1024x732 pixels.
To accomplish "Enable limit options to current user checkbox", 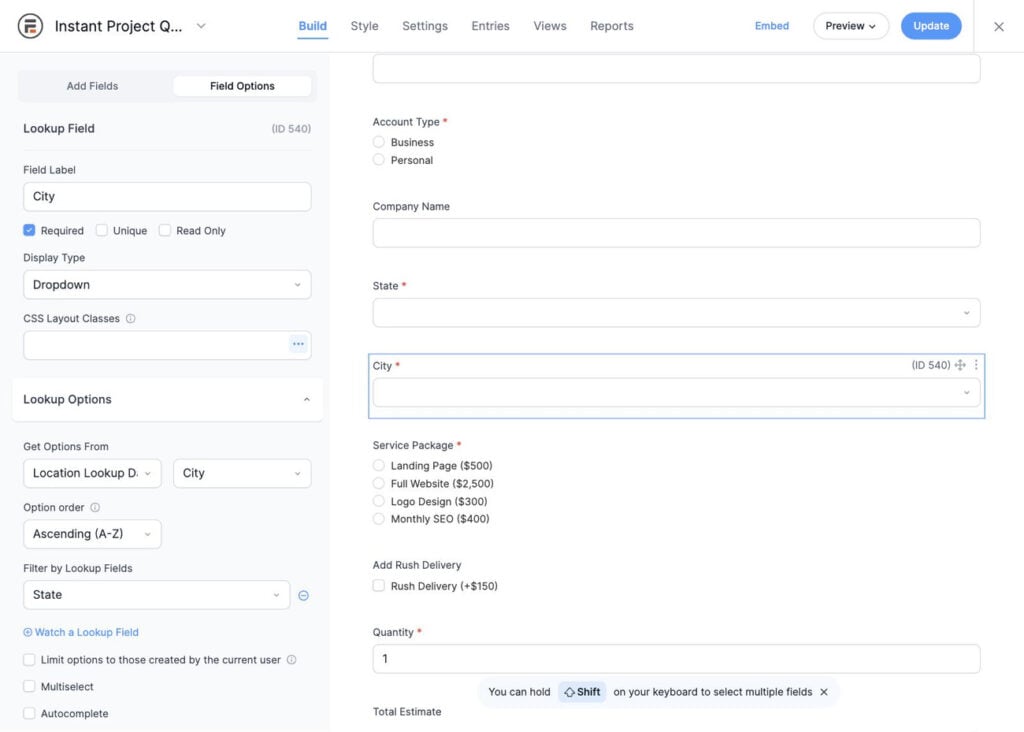I will pyautogui.click(x=29, y=660).
